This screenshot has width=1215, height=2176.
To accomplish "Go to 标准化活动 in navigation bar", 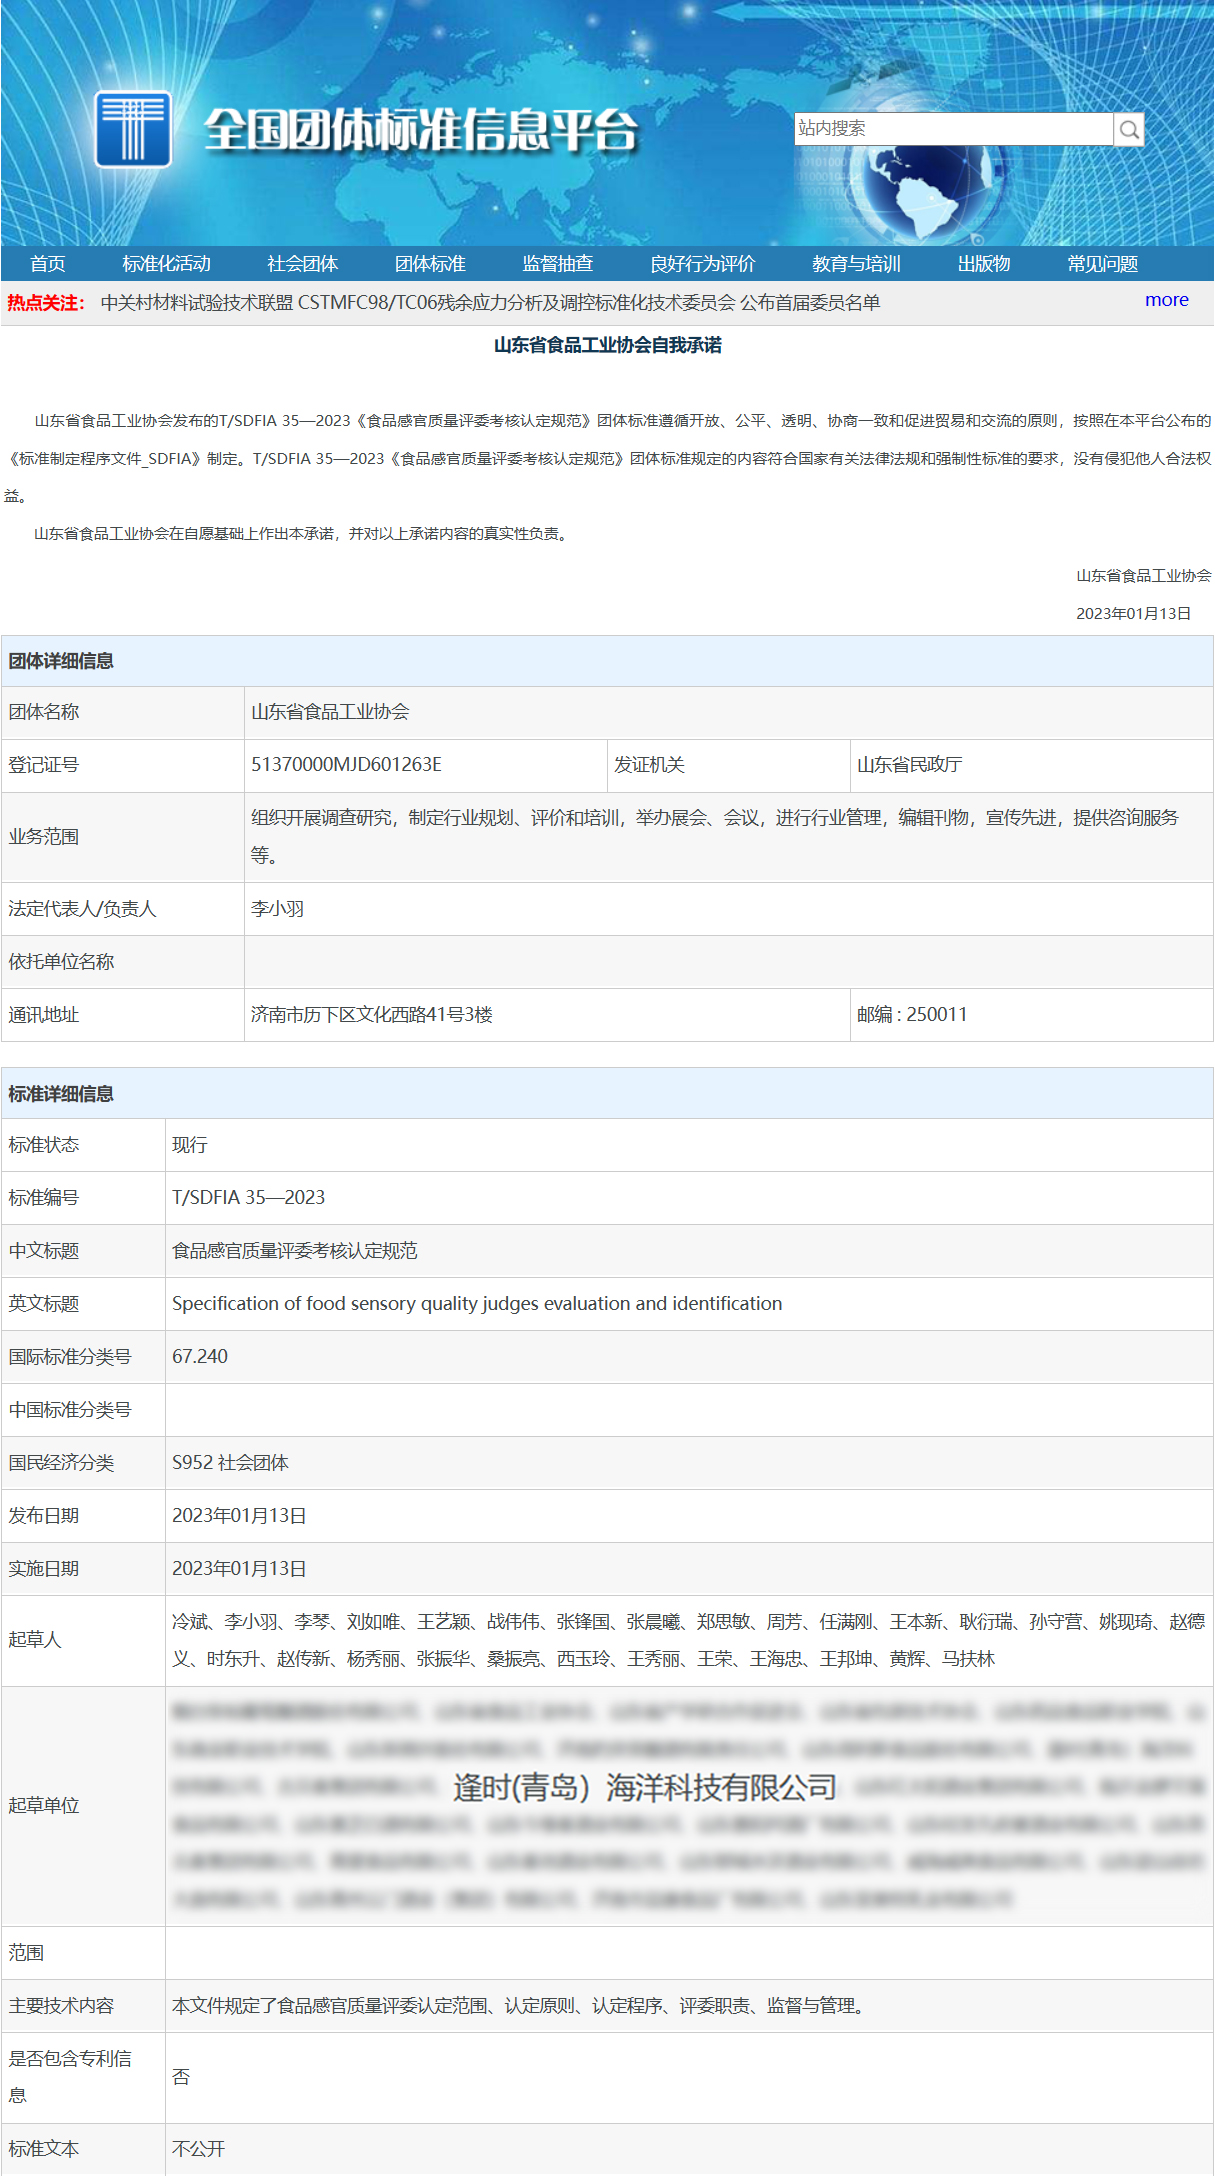I will [166, 264].
